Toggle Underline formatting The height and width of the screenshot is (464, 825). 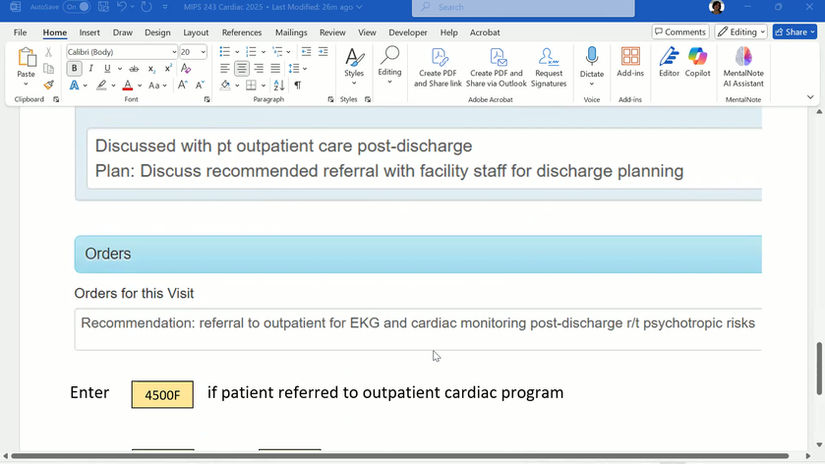[107, 68]
